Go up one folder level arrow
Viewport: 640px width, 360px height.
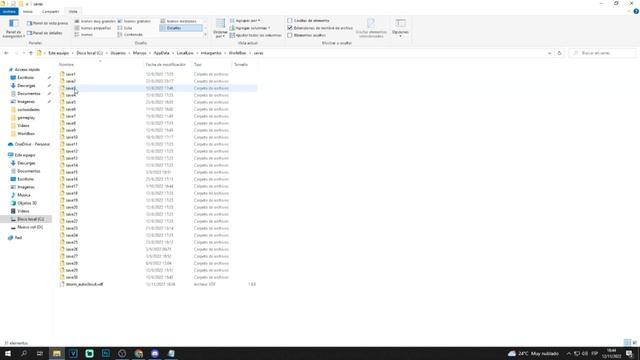click(31, 53)
